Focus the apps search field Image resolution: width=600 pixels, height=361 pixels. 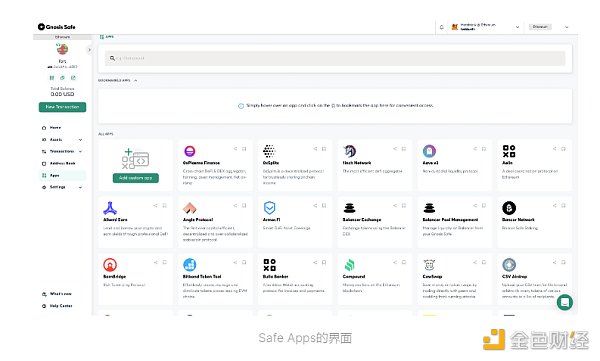point(335,58)
